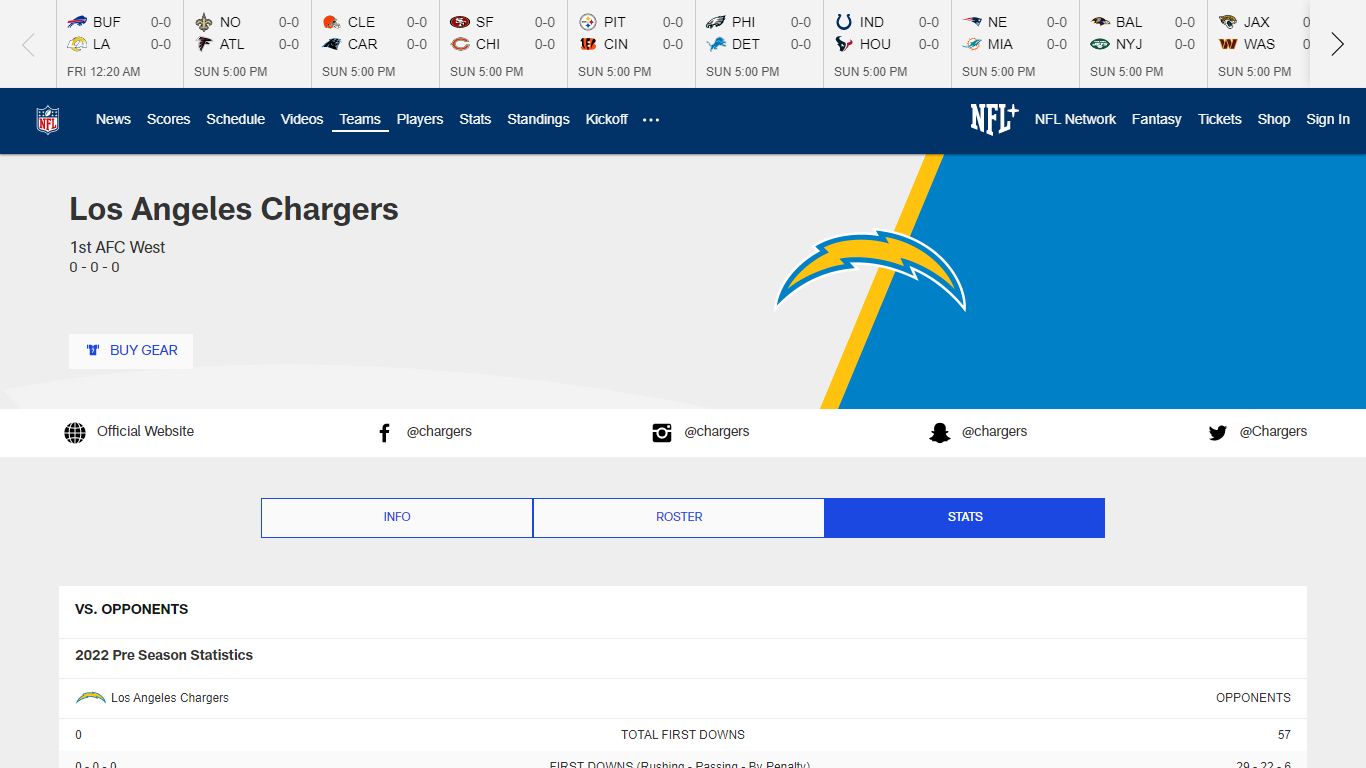Viewport: 1366px width, 768px height.
Task: Open the Kickoff menu item
Action: pyautogui.click(x=607, y=119)
